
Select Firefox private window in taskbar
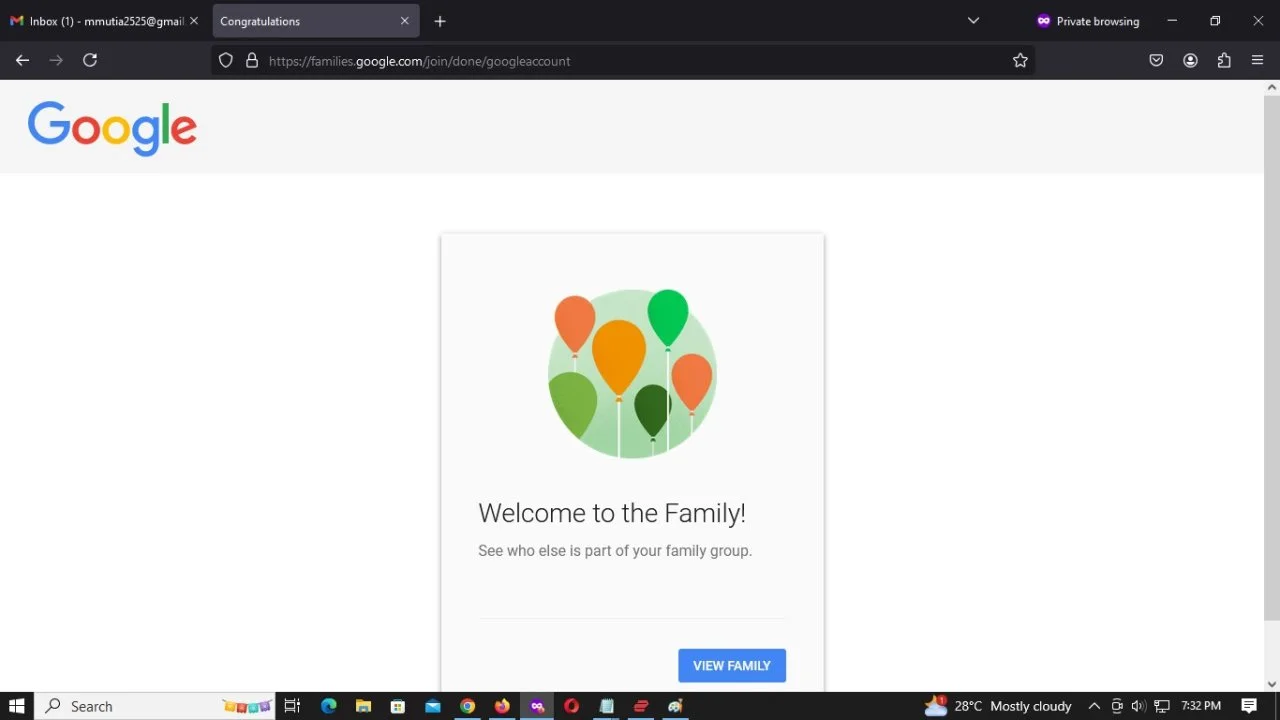pos(537,706)
